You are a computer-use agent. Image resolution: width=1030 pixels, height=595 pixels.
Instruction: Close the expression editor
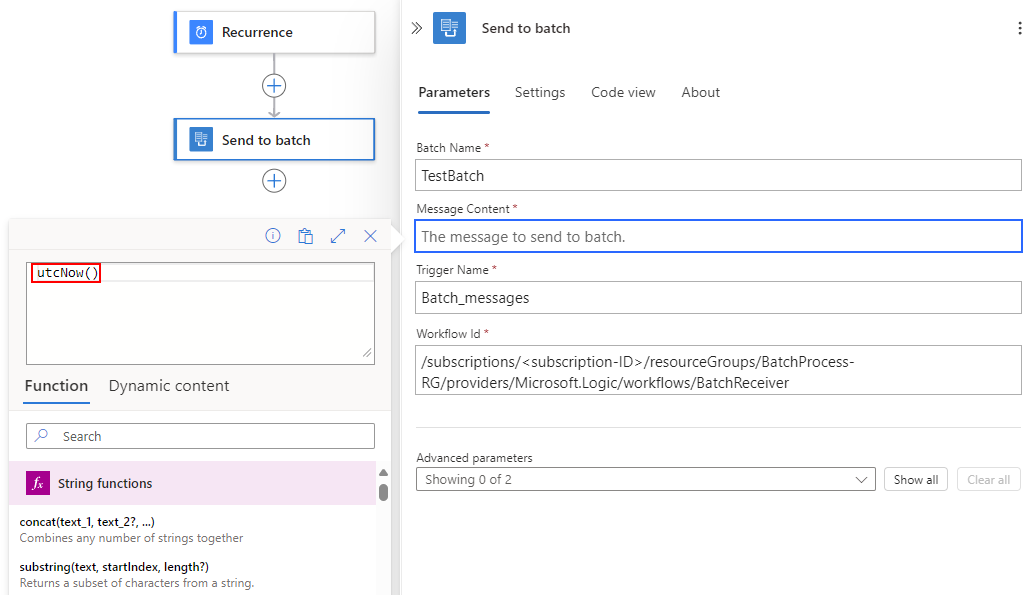[371, 236]
